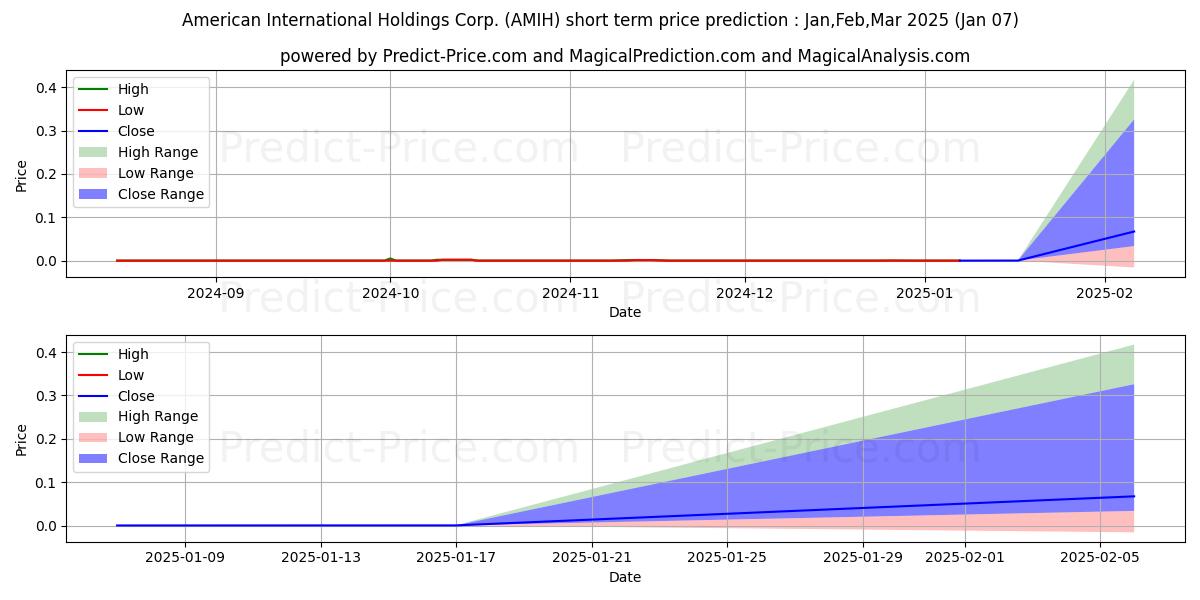Click the 2024-10 tick label on top chart
The height and width of the screenshot is (600, 1200).
(390, 294)
